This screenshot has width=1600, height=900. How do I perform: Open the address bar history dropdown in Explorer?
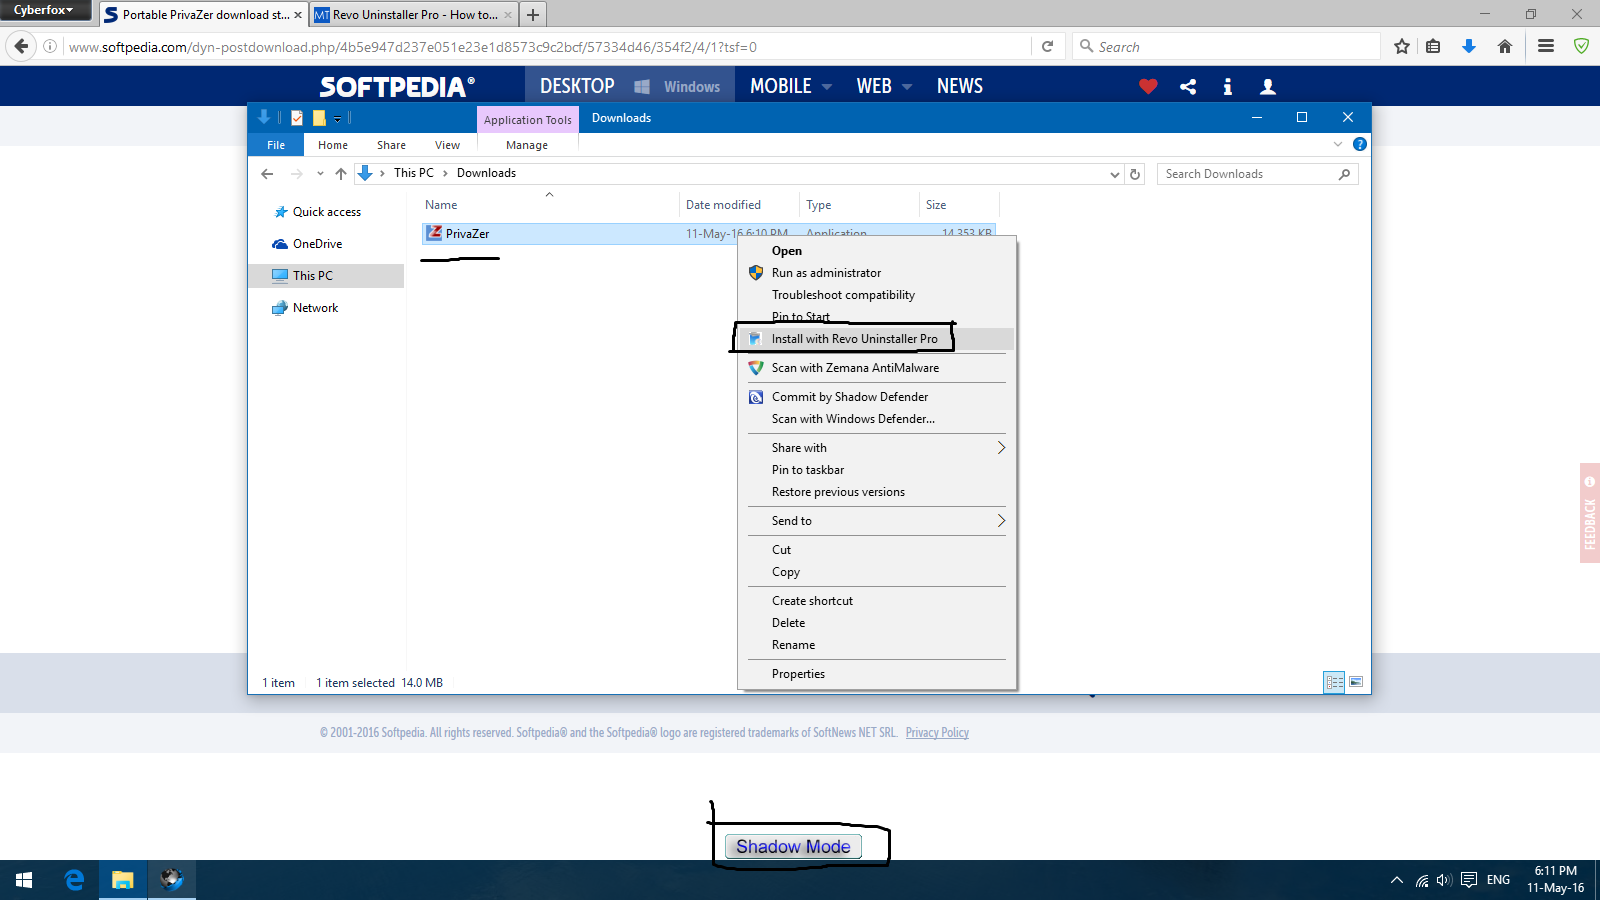[x=1115, y=174]
